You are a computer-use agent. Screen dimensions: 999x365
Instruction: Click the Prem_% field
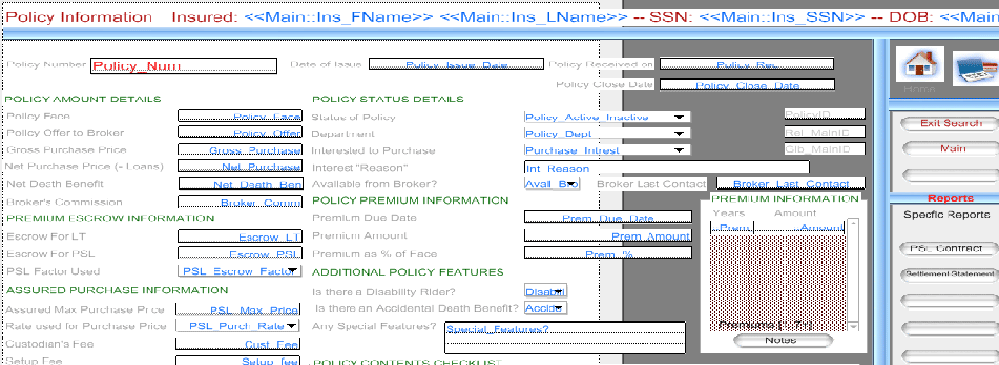point(607,254)
